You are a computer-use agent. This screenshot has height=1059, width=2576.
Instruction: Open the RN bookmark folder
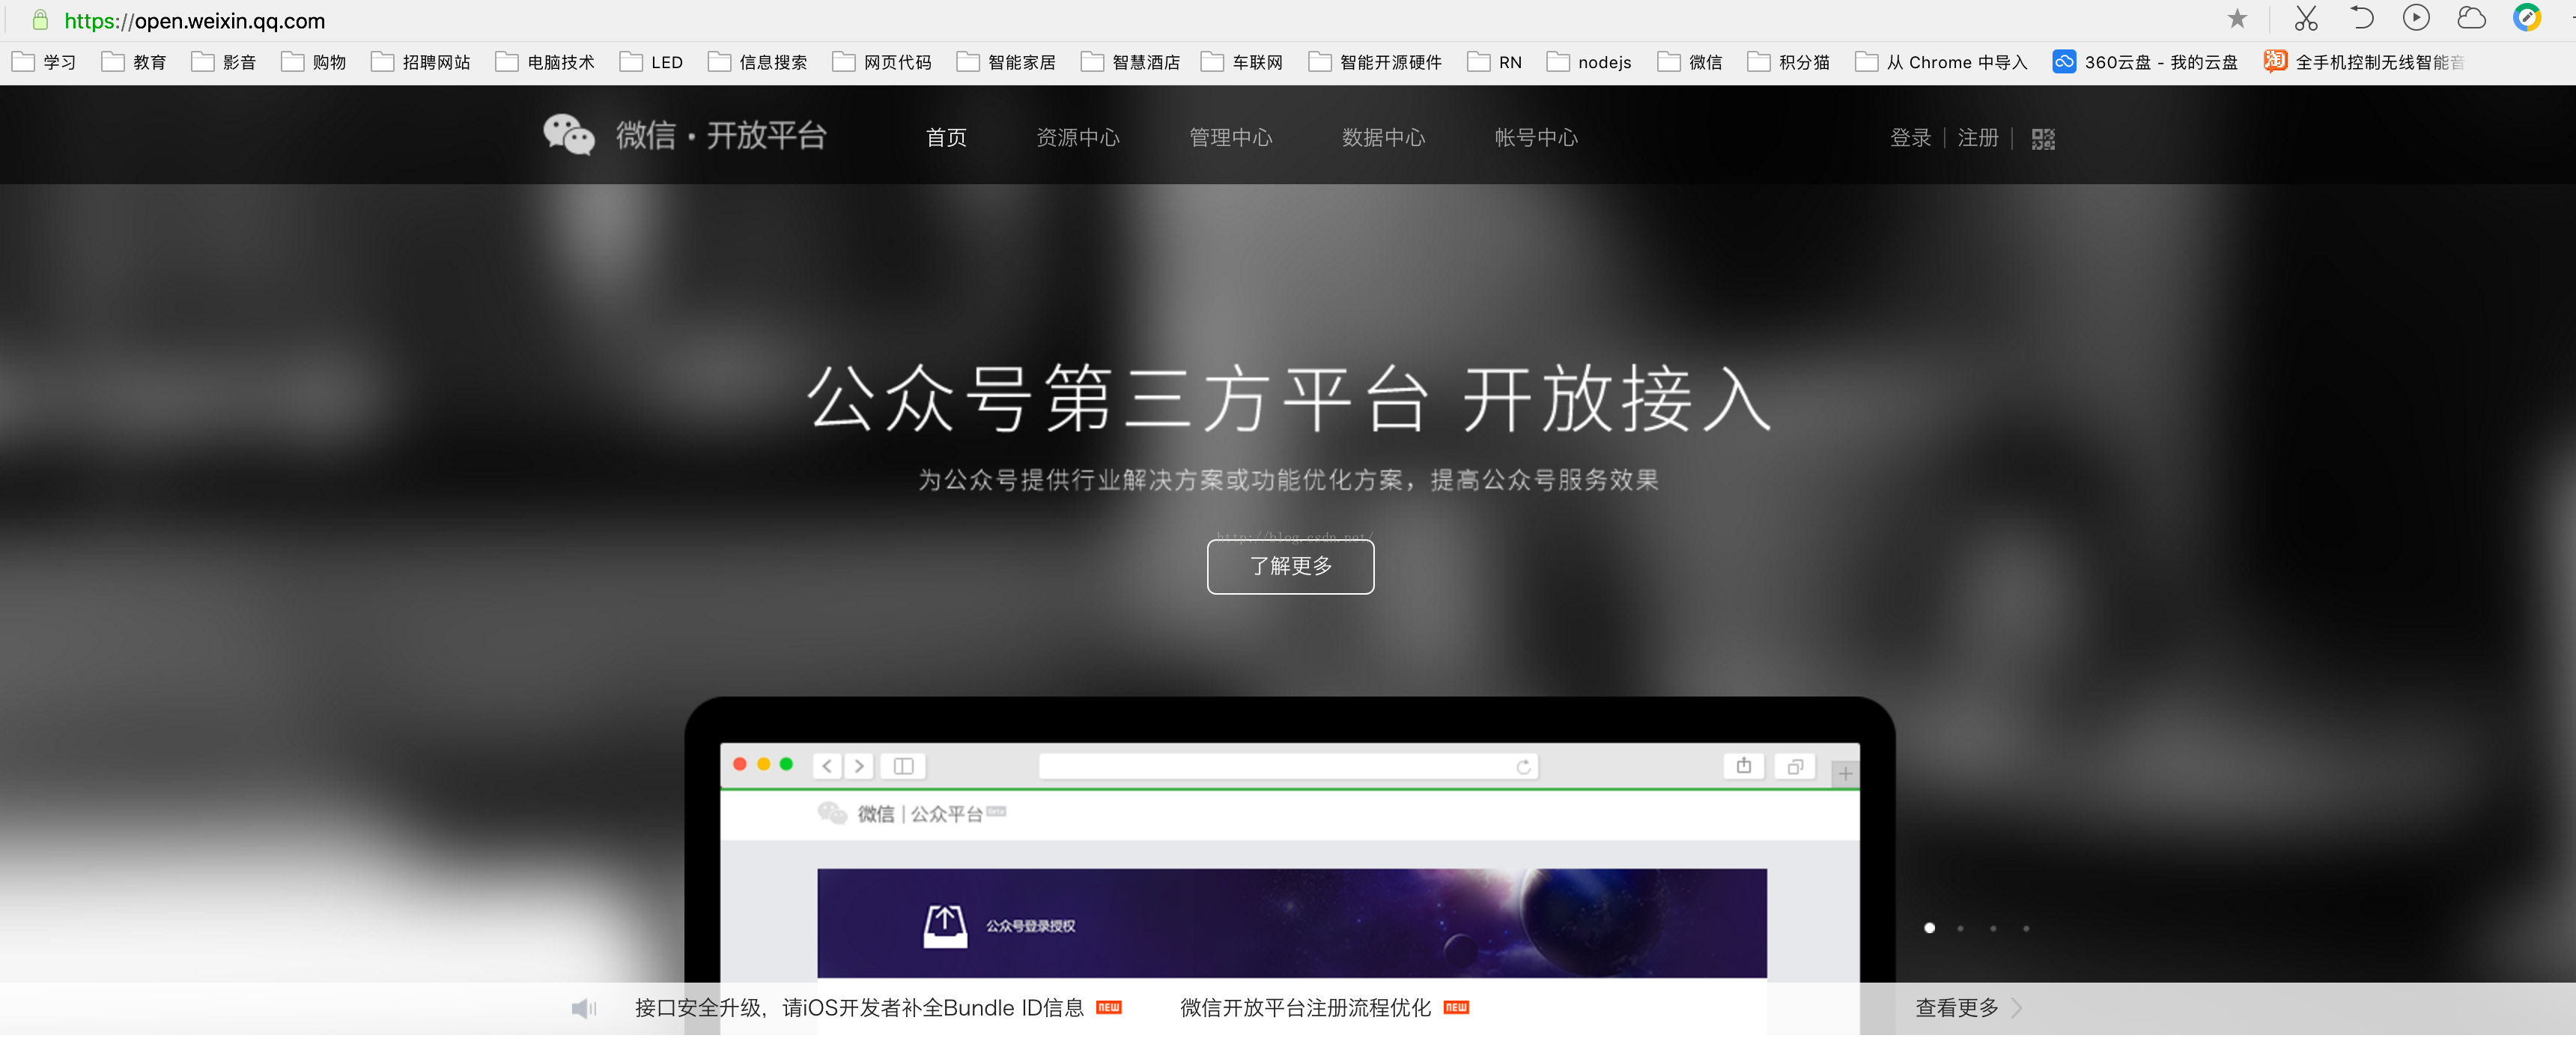click(1495, 62)
